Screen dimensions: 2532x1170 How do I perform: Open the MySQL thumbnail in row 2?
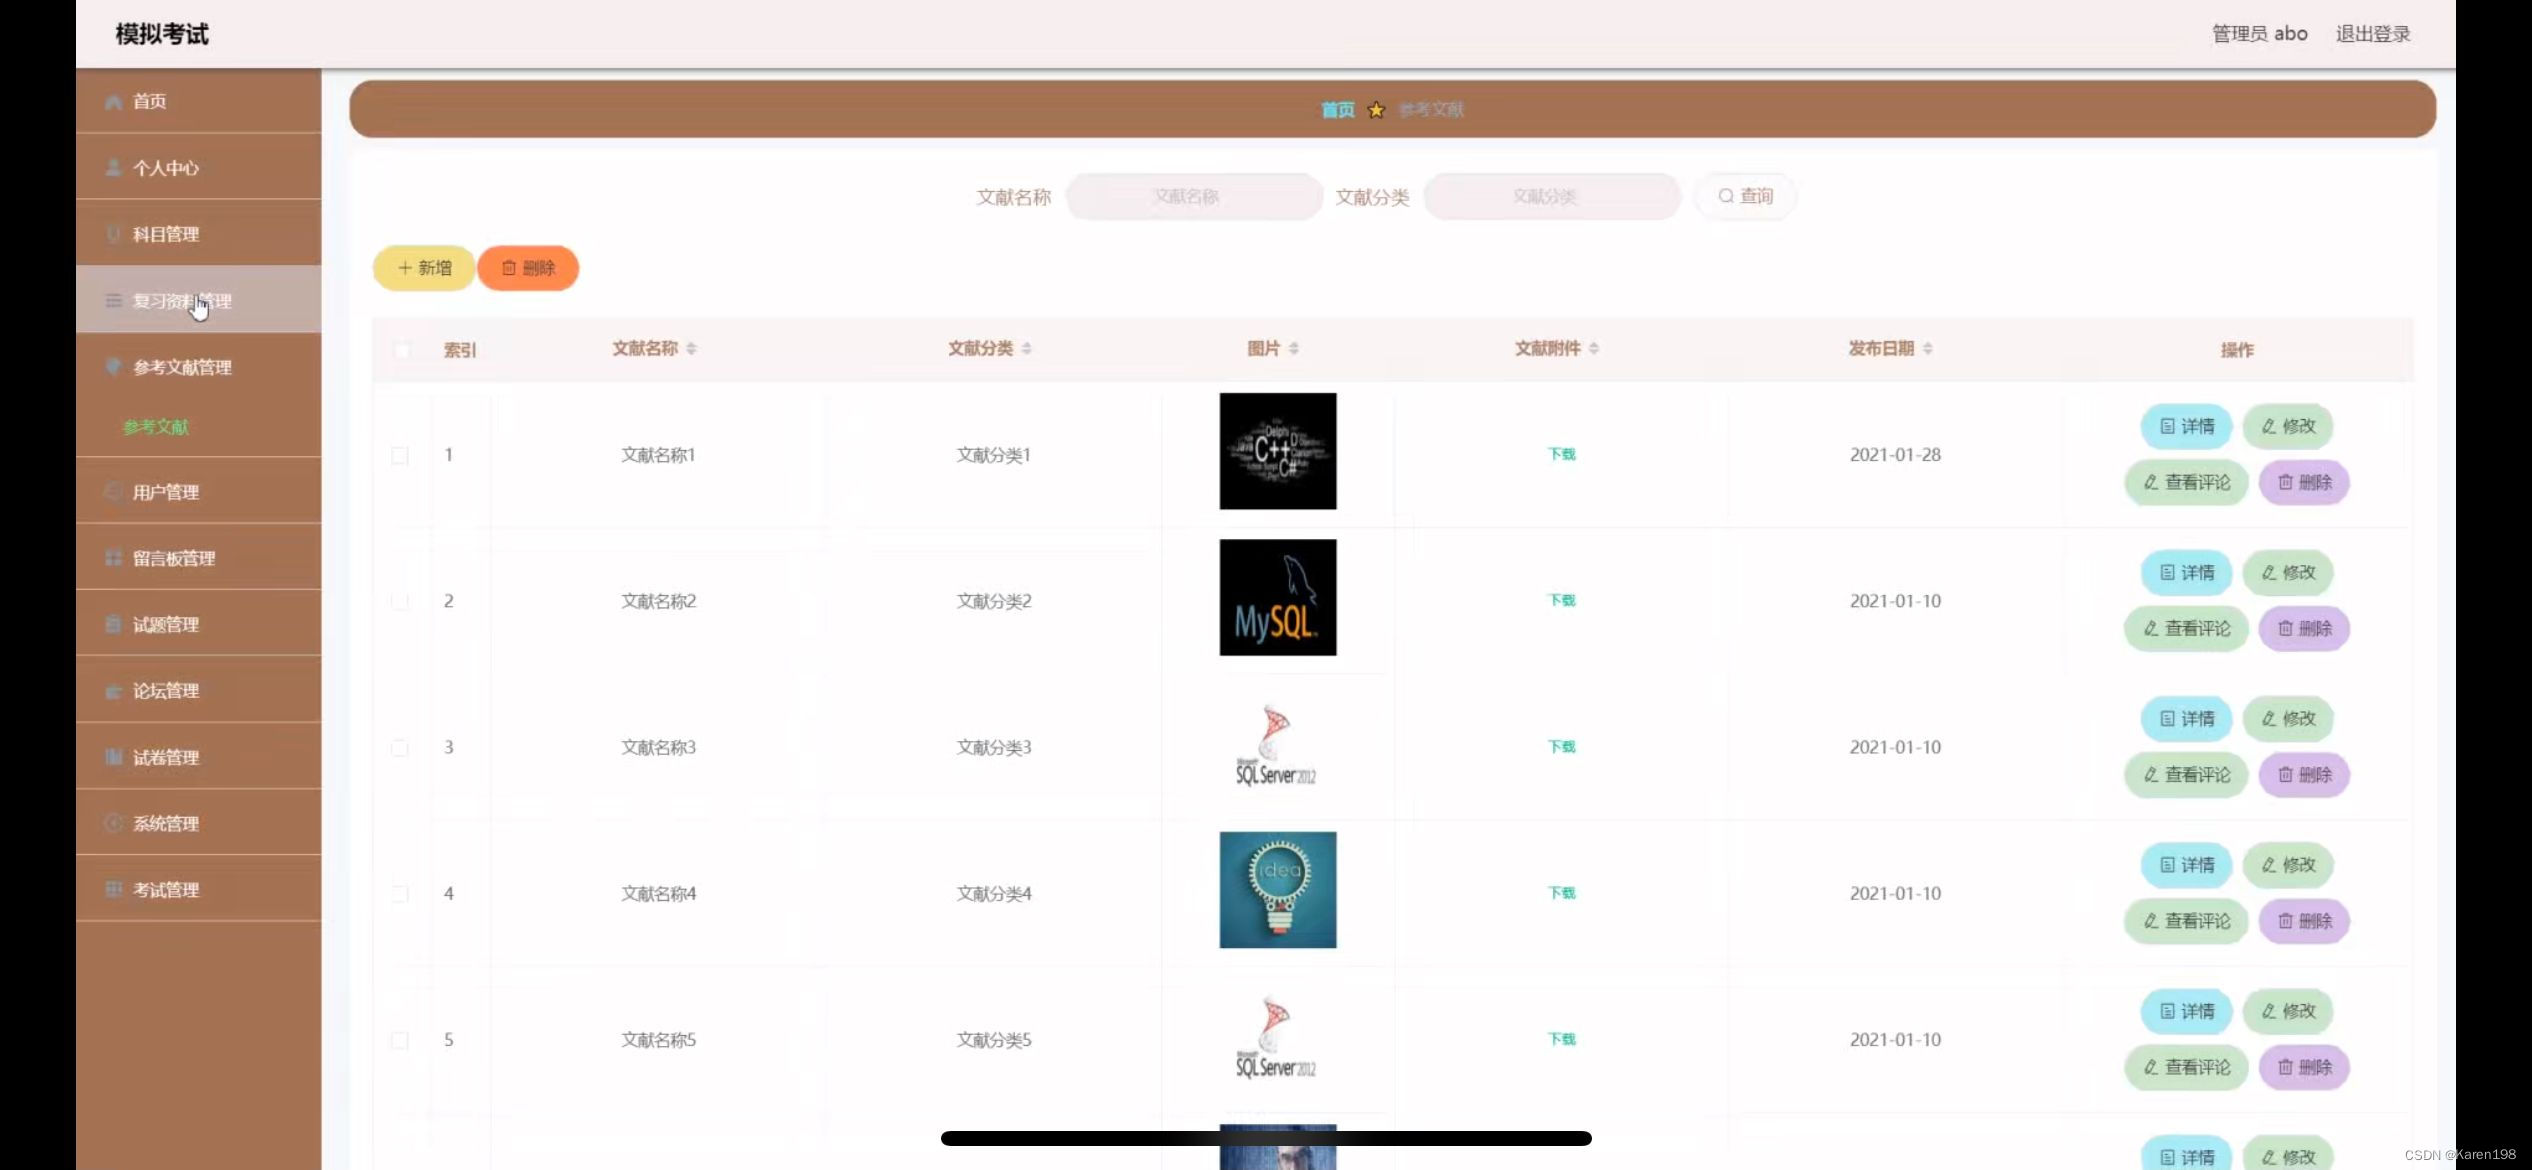[1277, 597]
